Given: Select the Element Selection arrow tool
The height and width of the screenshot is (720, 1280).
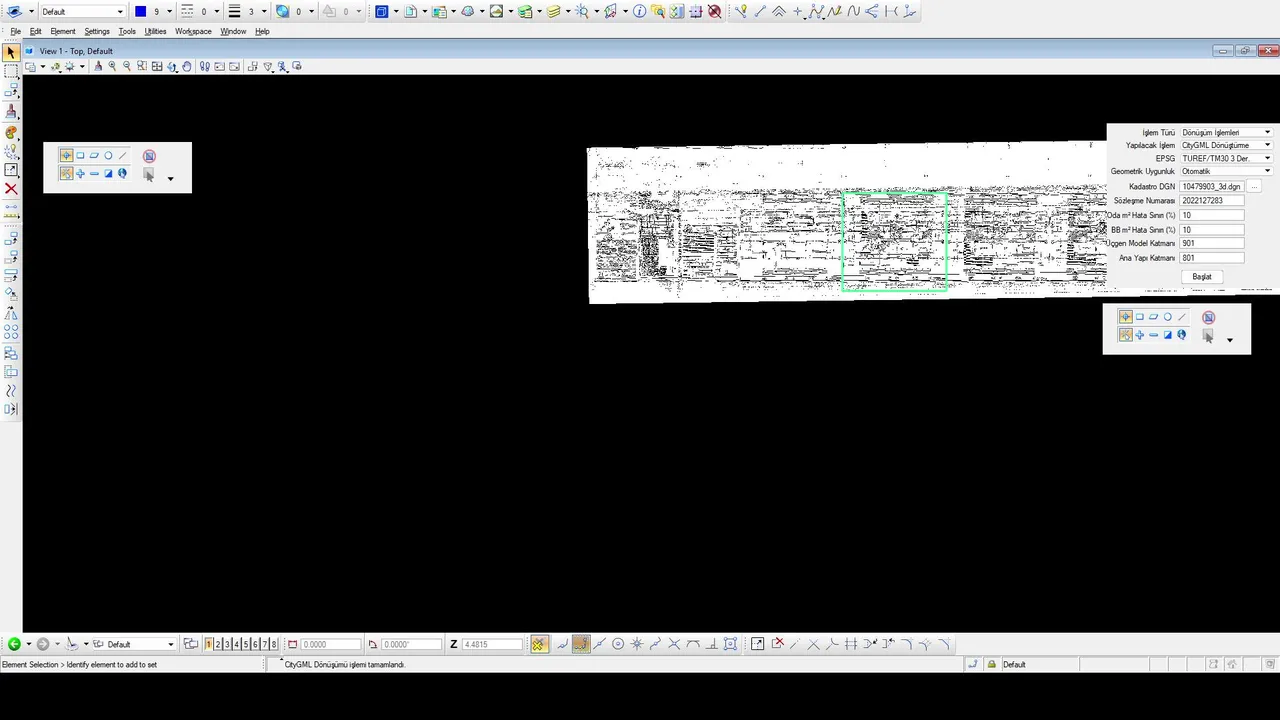Looking at the screenshot, I should pos(10,52).
